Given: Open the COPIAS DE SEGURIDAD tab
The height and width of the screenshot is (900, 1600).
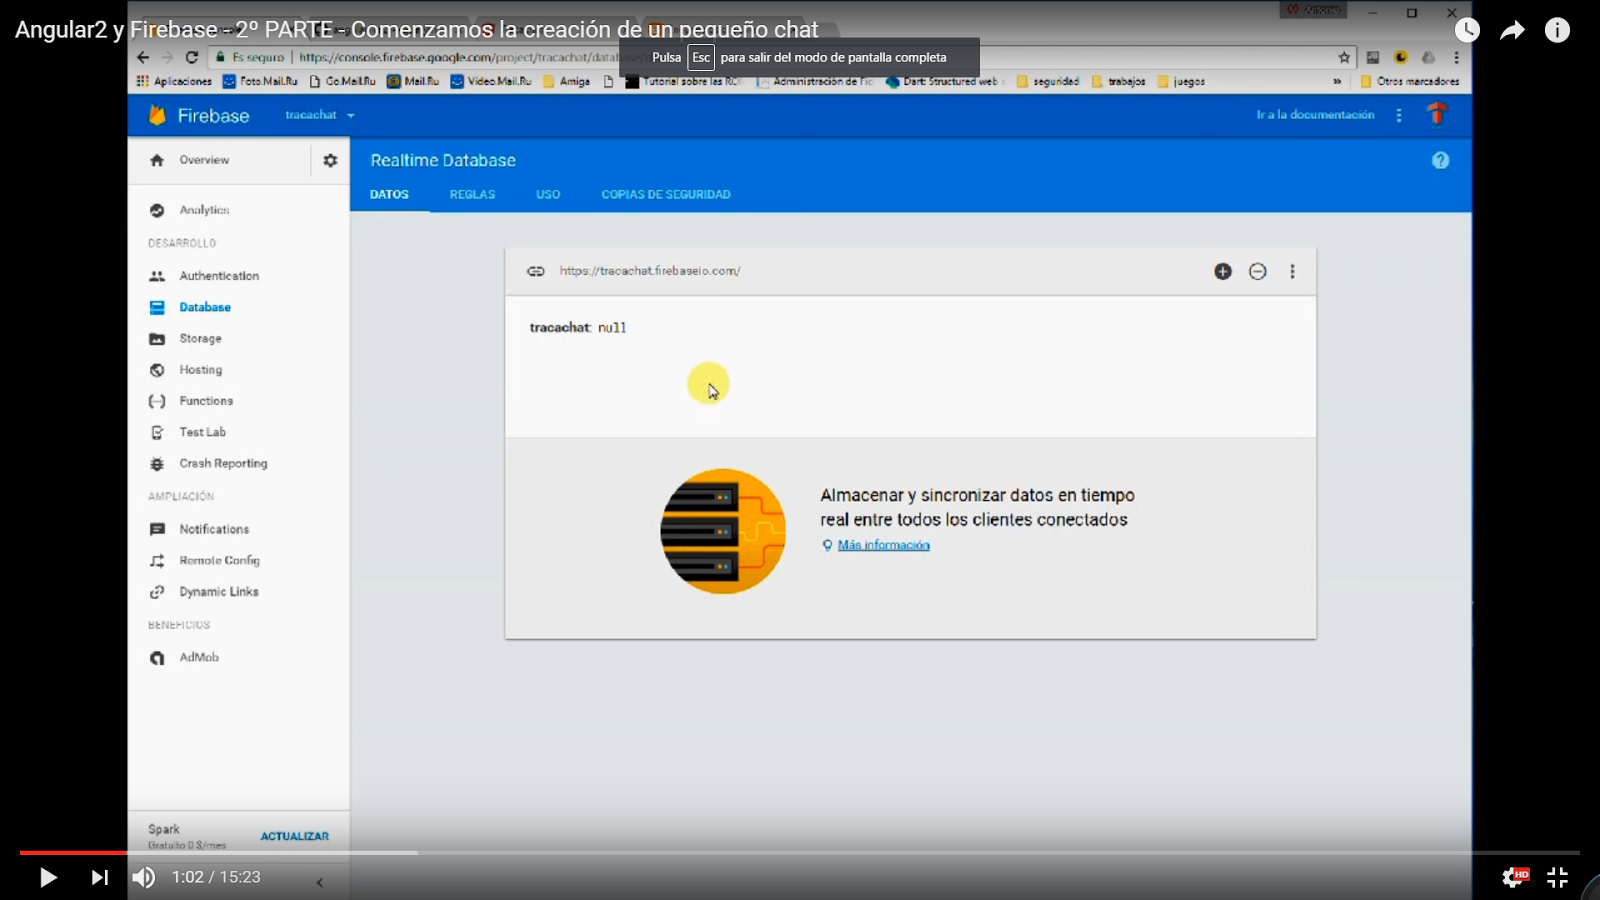Looking at the screenshot, I should (666, 194).
